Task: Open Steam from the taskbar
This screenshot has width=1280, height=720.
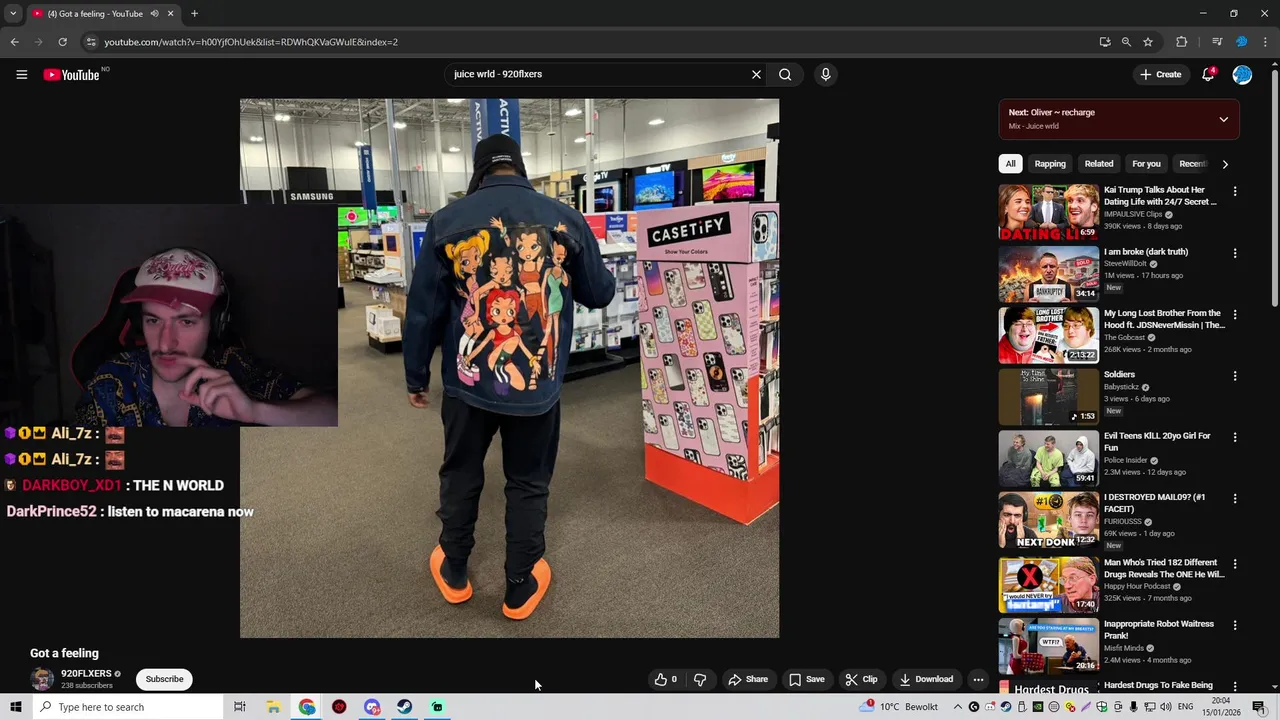Action: (404, 707)
